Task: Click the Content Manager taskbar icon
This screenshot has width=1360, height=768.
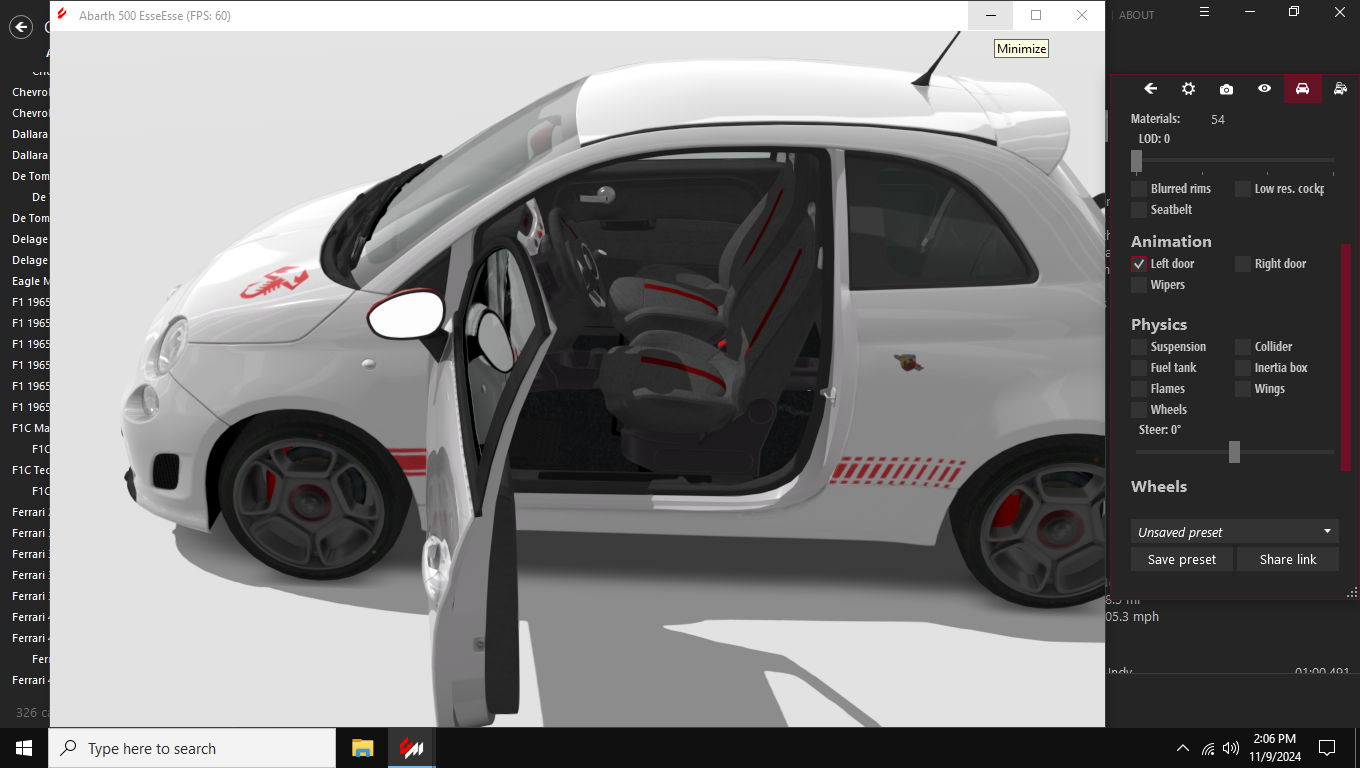Action: [411, 748]
